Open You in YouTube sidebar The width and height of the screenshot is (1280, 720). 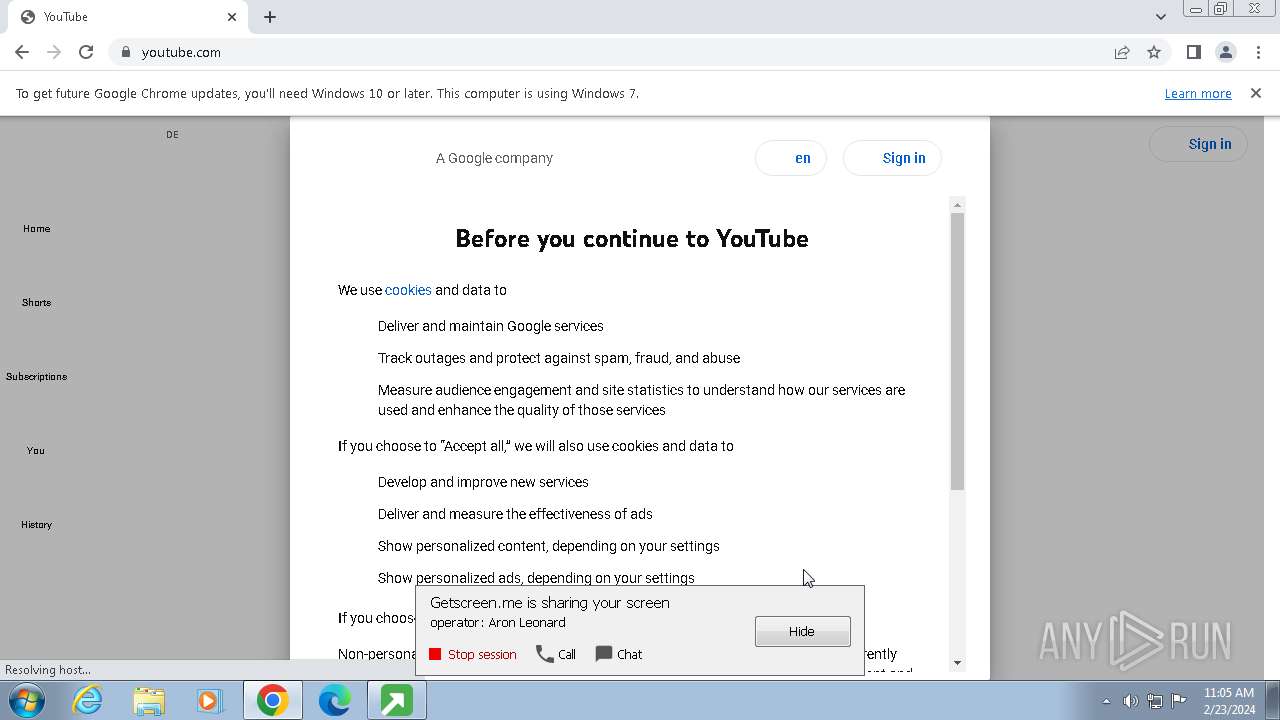tap(36, 451)
